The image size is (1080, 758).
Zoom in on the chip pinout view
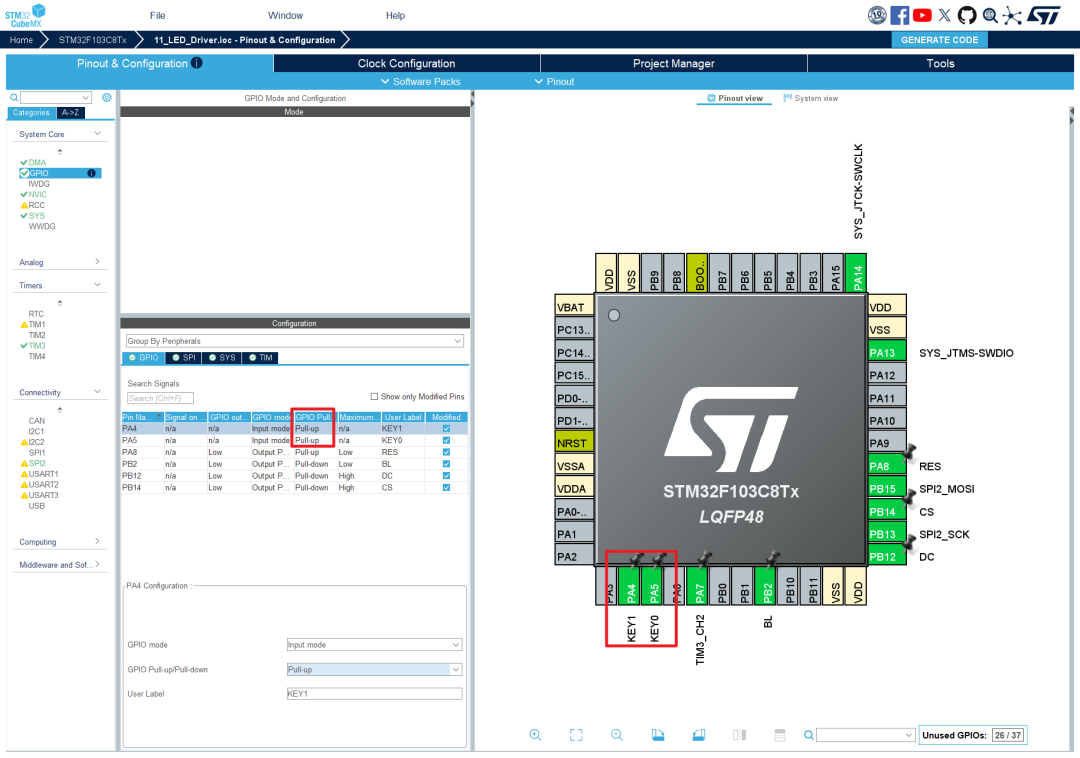click(x=535, y=735)
